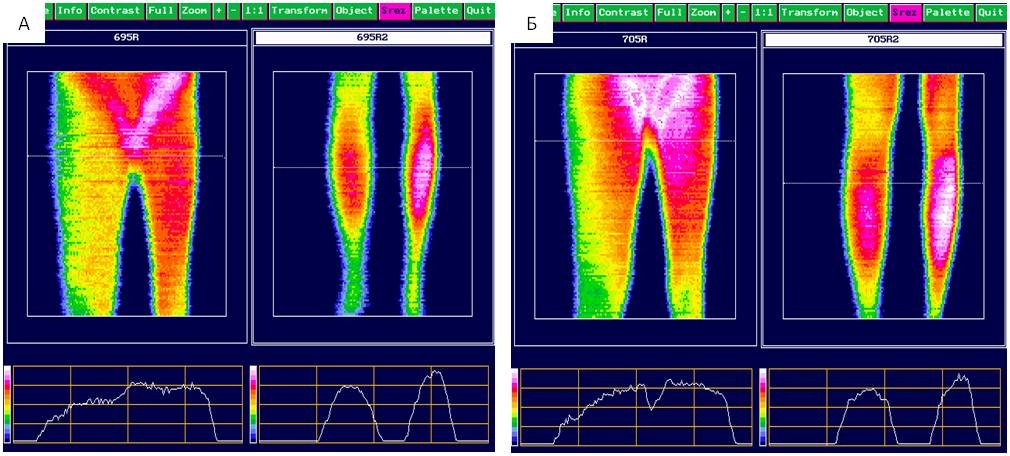
Task: Click the Info button in panel Б
Action: click(x=576, y=12)
